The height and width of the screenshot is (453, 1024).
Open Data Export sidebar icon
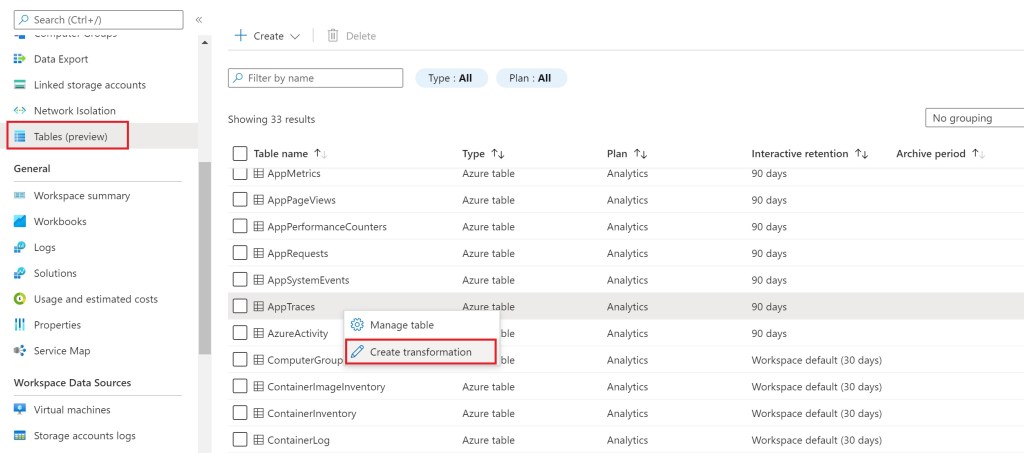tap(20, 59)
